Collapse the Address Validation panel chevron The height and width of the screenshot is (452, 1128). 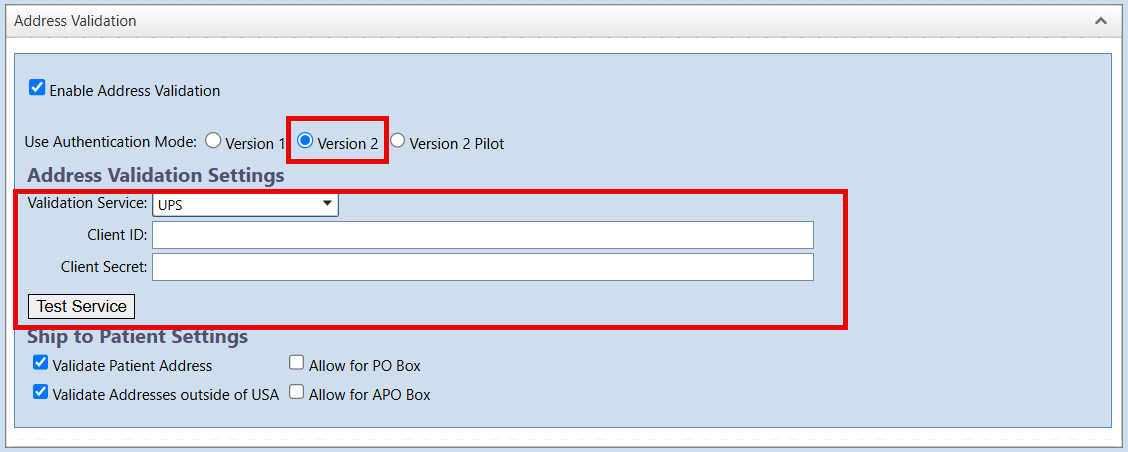point(1101,21)
